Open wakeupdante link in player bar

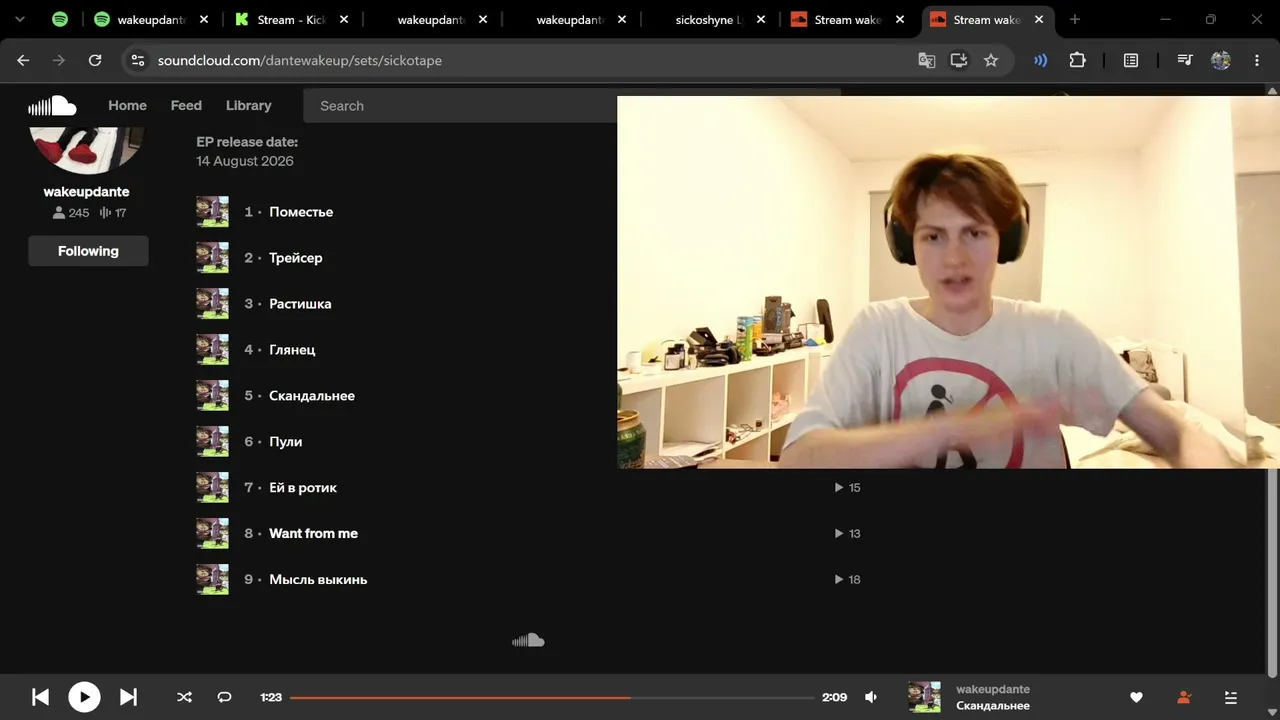[993, 689]
